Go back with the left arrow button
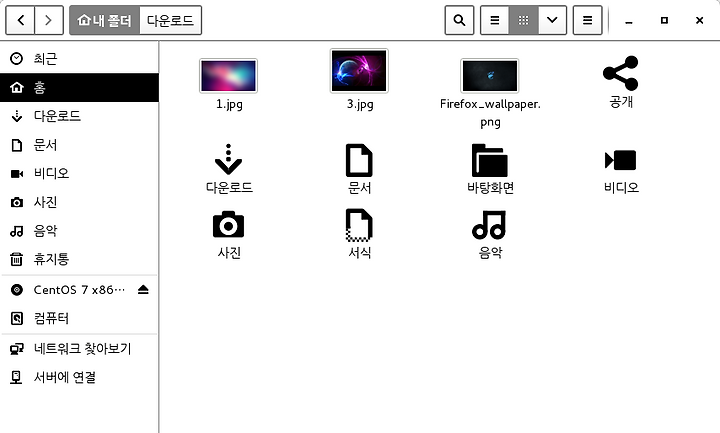 (x=20, y=20)
